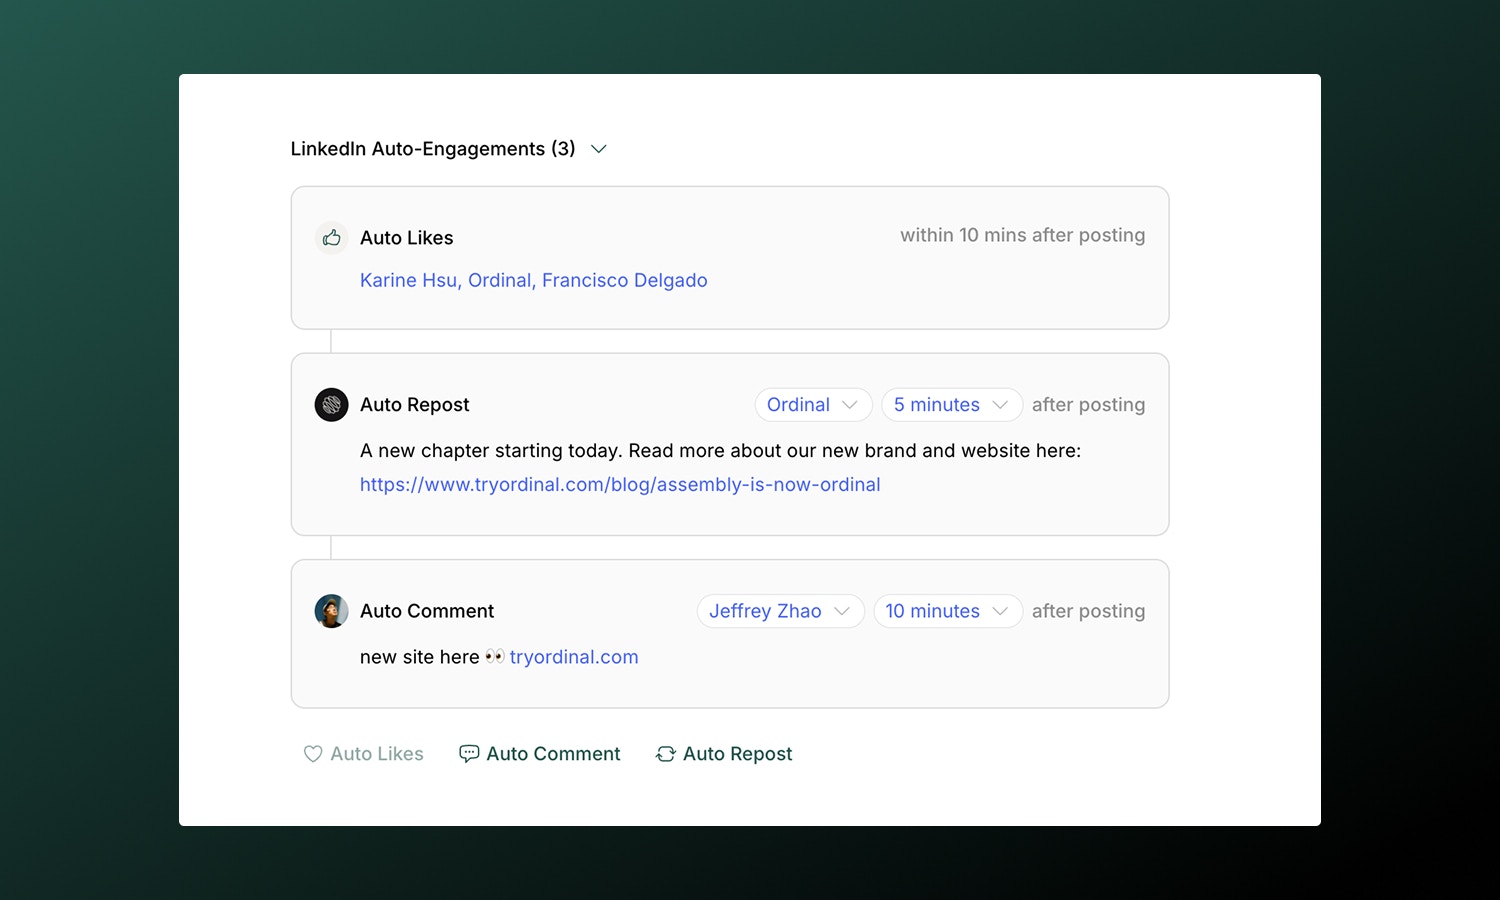
Task: Click the Ordinal logo avatar beside Auto Repost
Action: (332, 405)
